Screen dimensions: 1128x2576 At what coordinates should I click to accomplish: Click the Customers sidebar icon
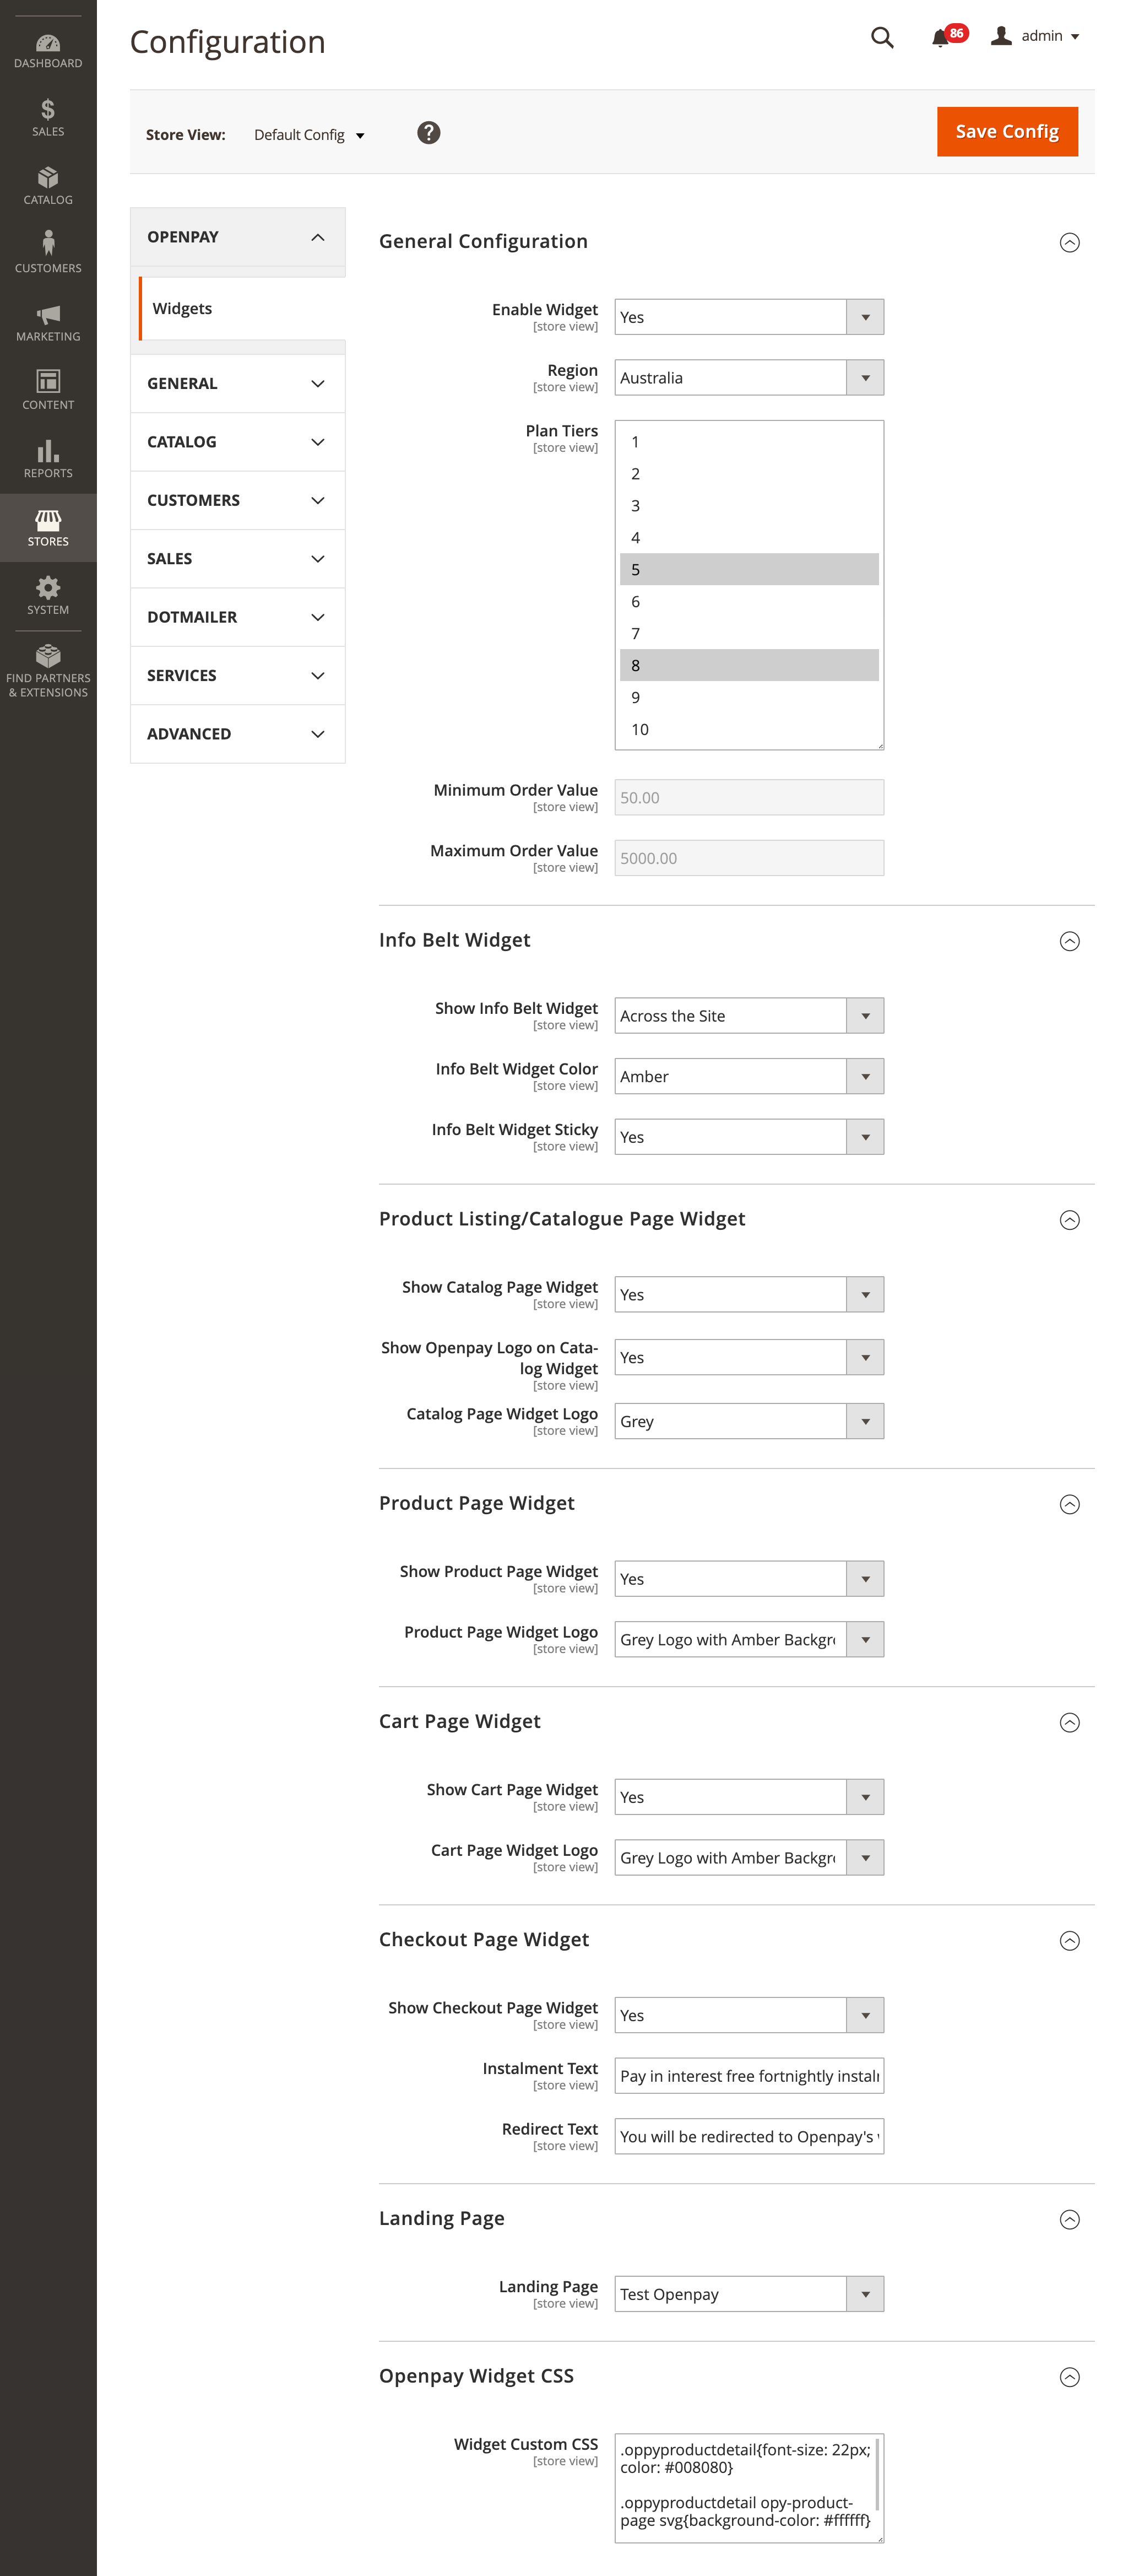(x=47, y=249)
